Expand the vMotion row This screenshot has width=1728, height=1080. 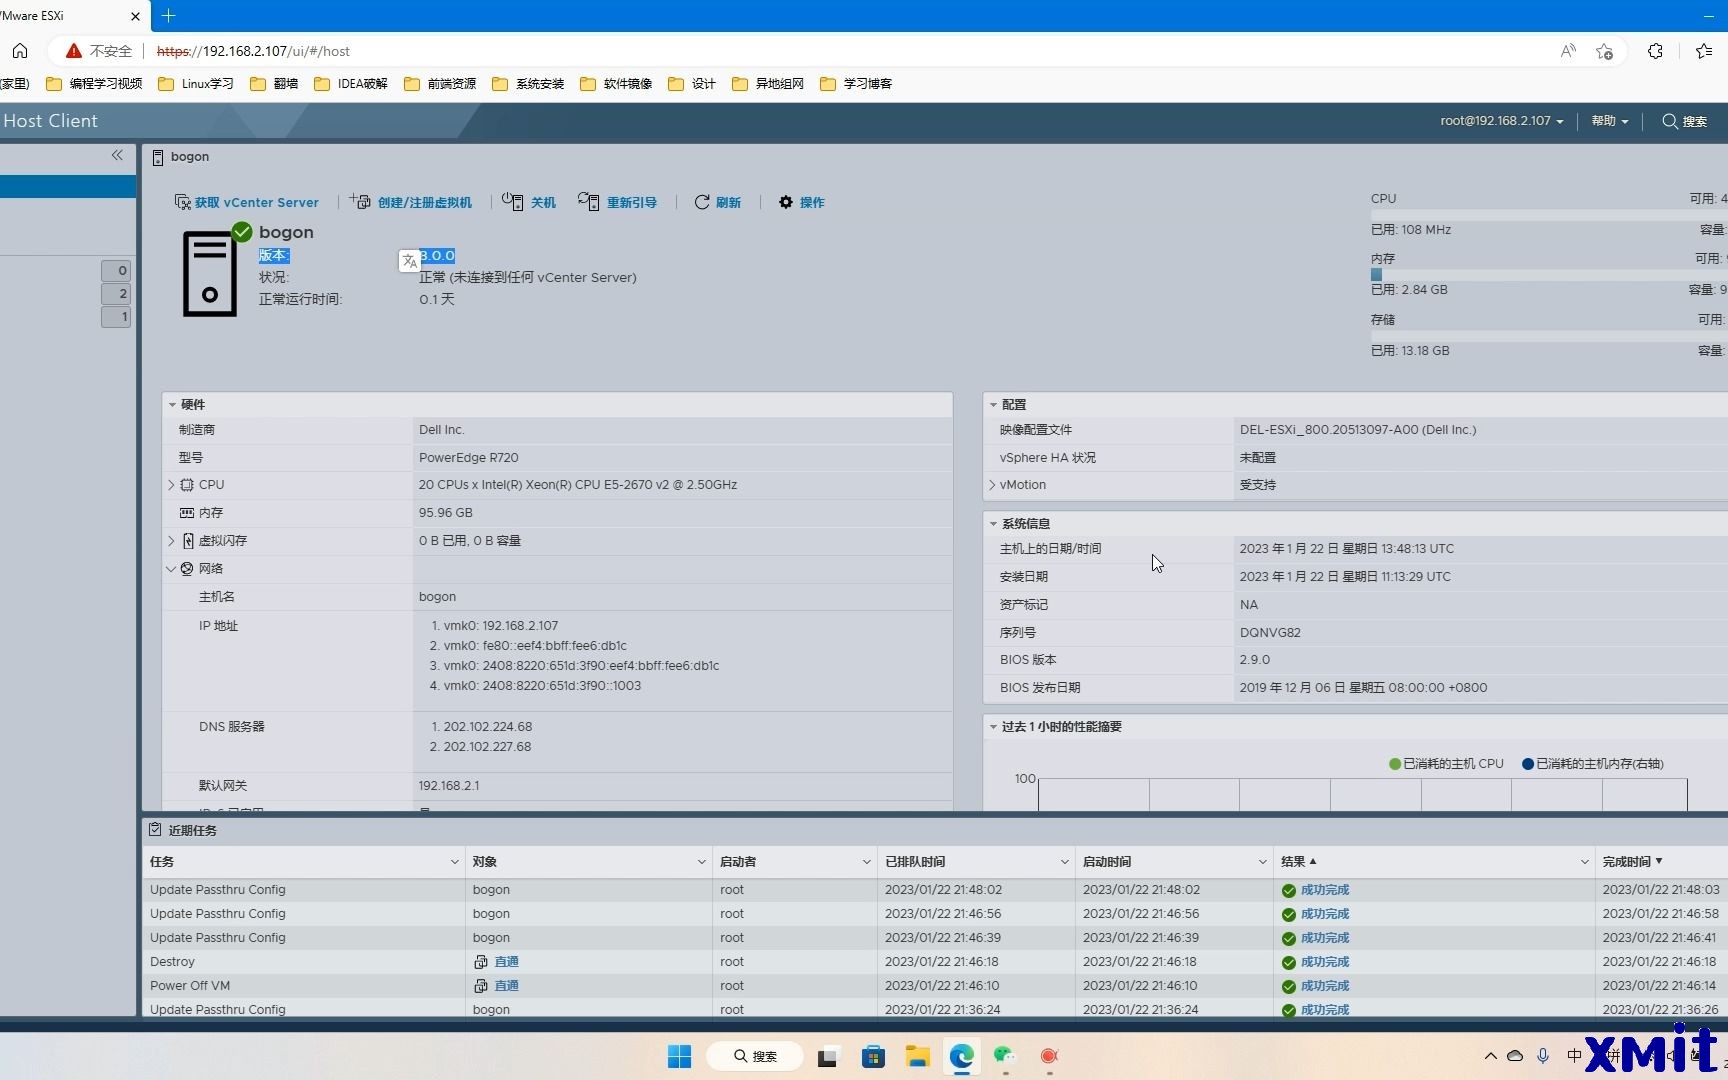click(992, 485)
